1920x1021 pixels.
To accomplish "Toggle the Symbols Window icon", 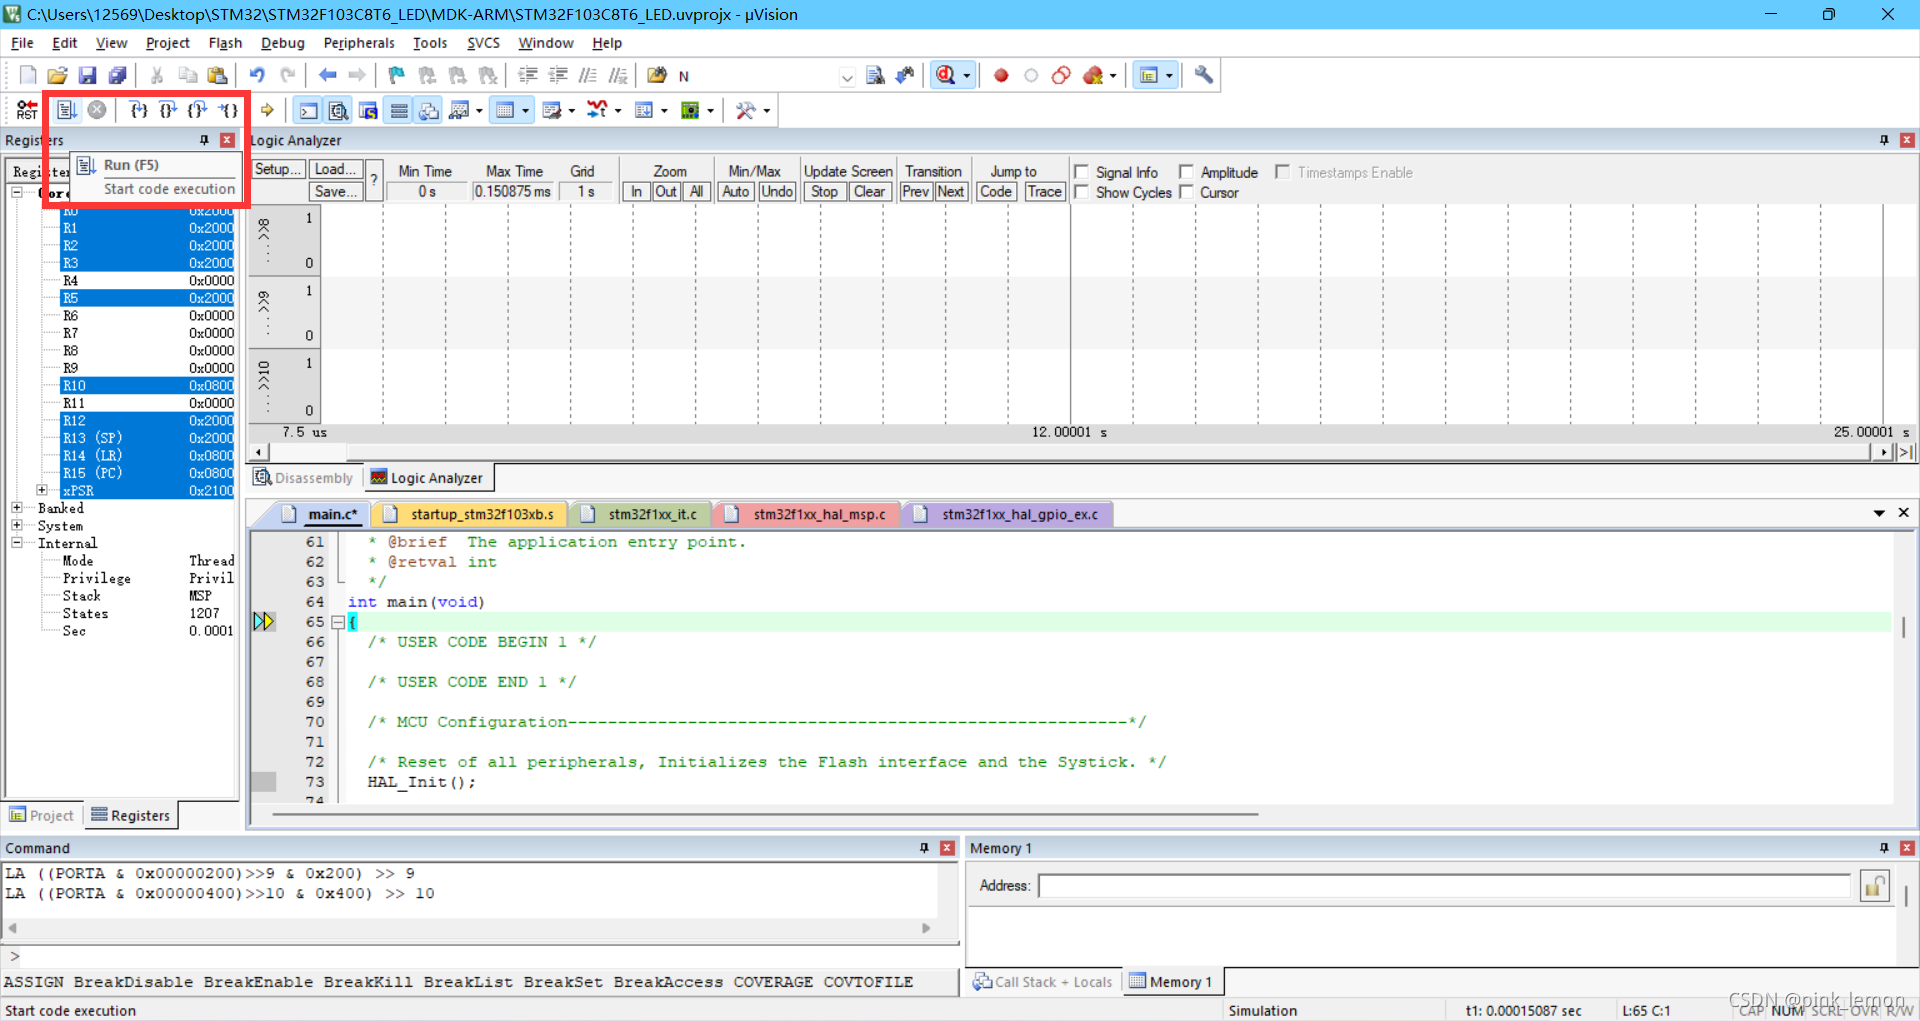I will [x=369, y=110].
